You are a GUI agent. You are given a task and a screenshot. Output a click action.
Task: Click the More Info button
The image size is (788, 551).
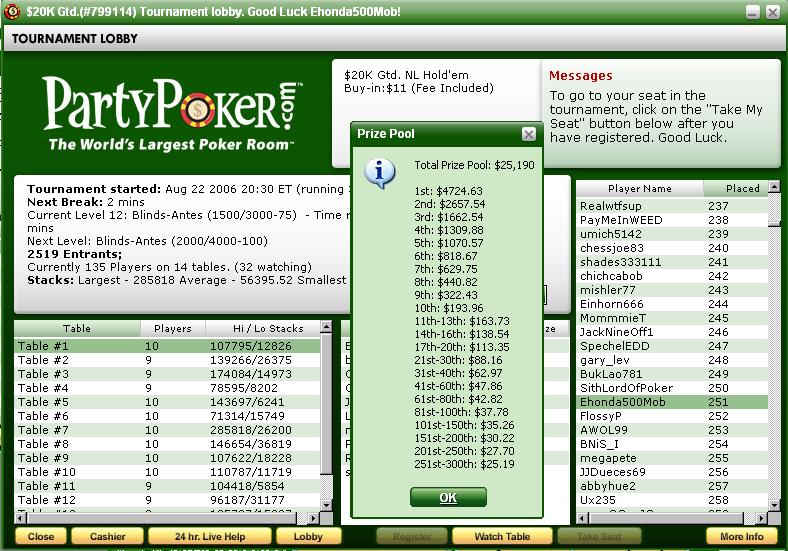point(741,536)
